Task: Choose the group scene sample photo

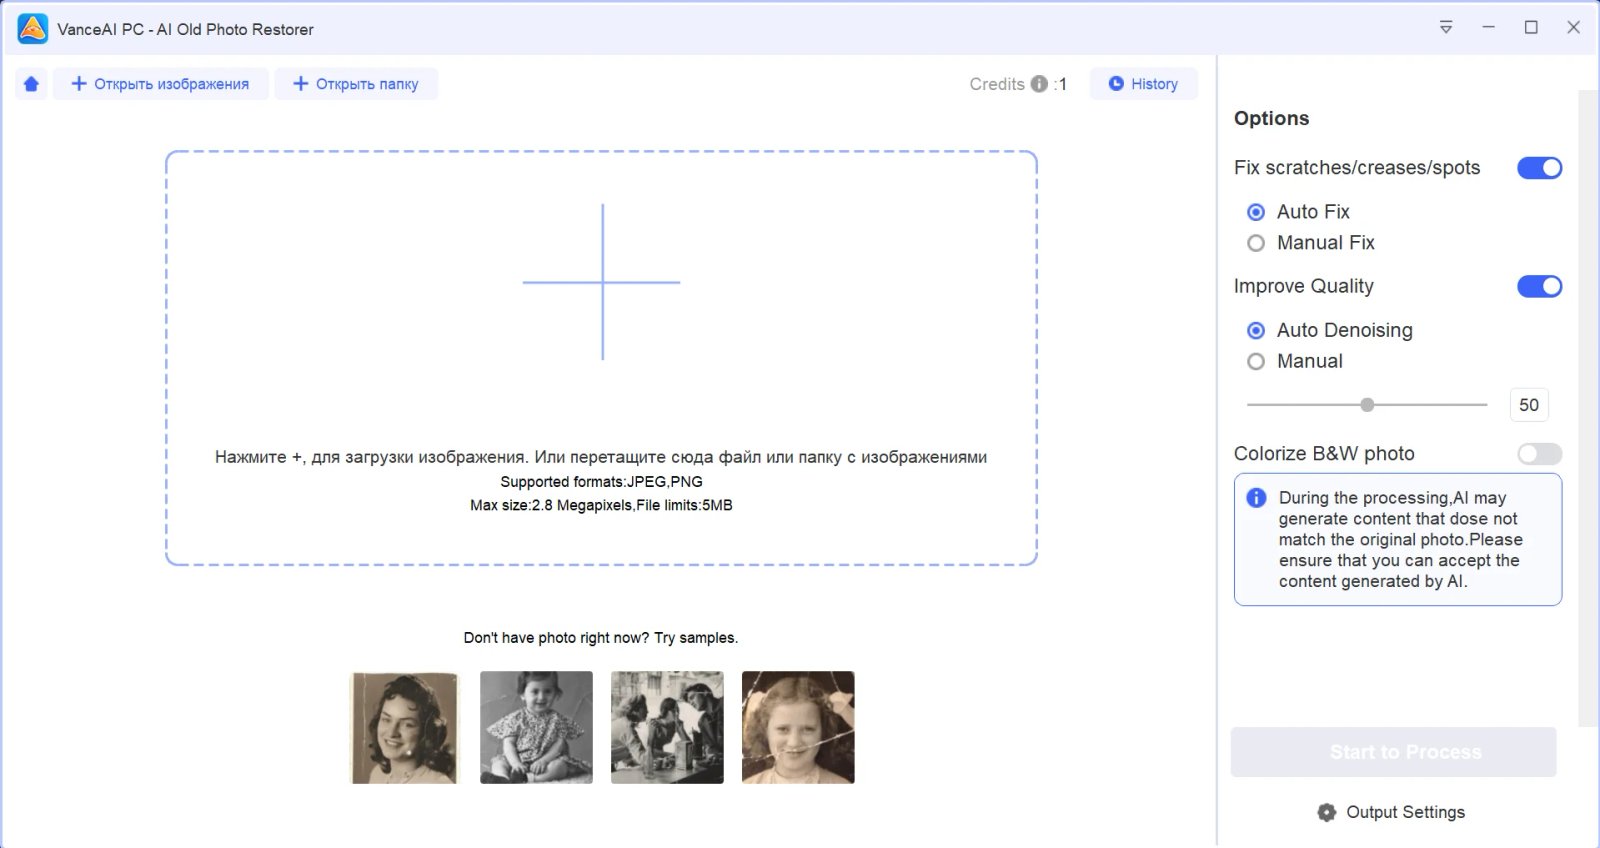Action: (x=667, y=727)
